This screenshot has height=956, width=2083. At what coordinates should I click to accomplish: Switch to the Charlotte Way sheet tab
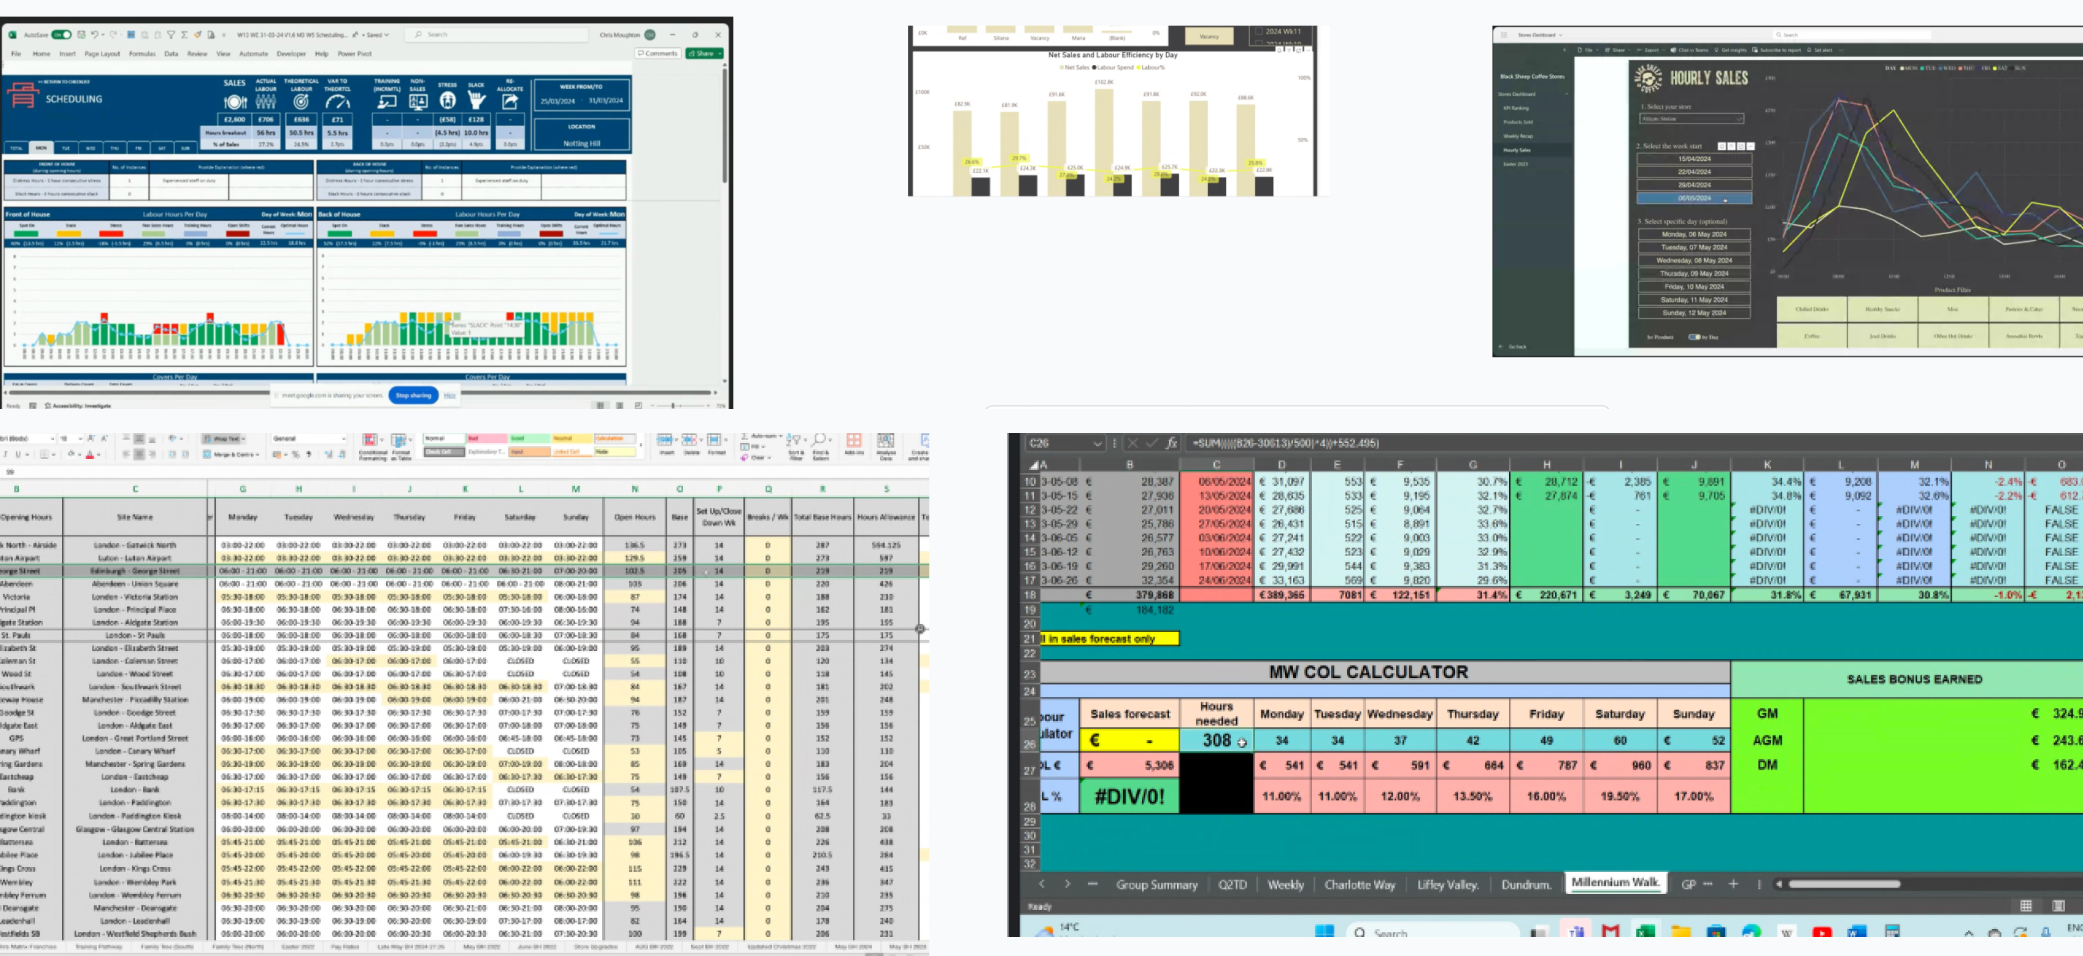(1359, 884)
